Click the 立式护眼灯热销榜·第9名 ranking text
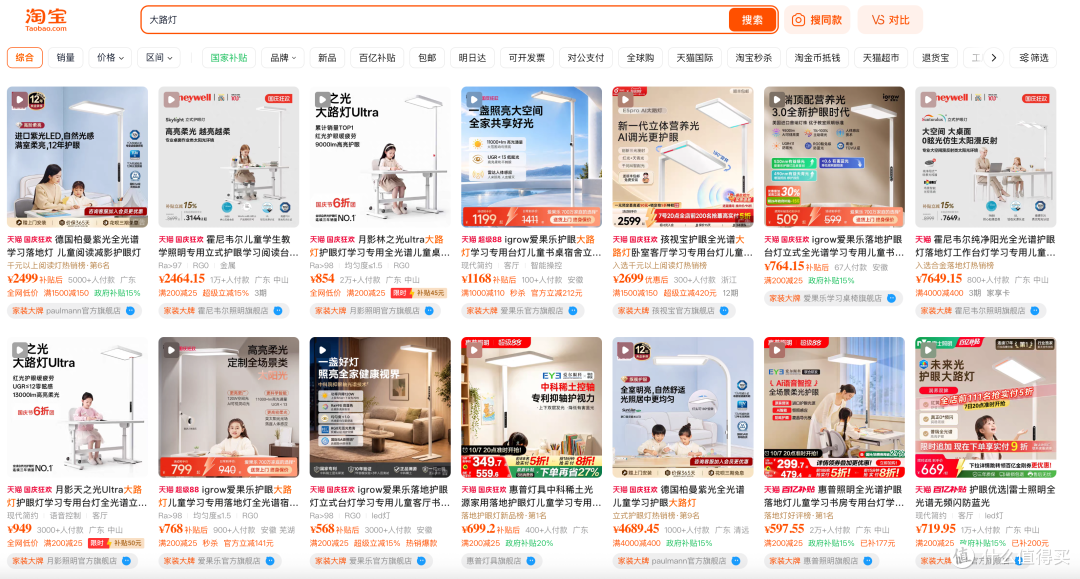 pyautogui.click(x=656, y=516)
